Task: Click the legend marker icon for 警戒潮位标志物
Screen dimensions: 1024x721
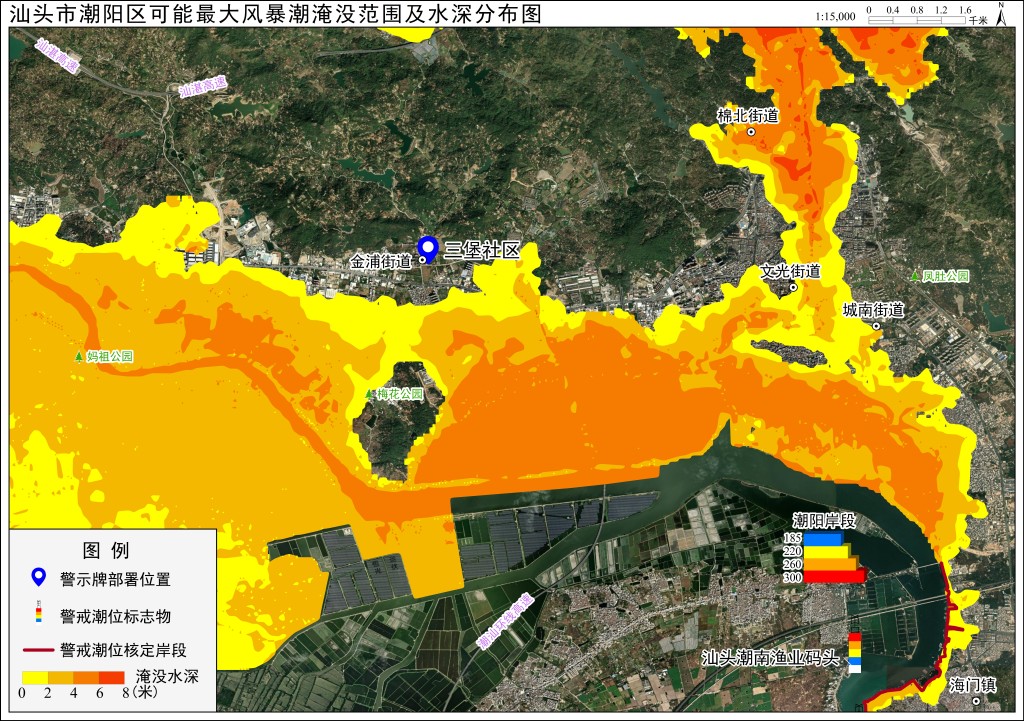Action: click(39, 613)
